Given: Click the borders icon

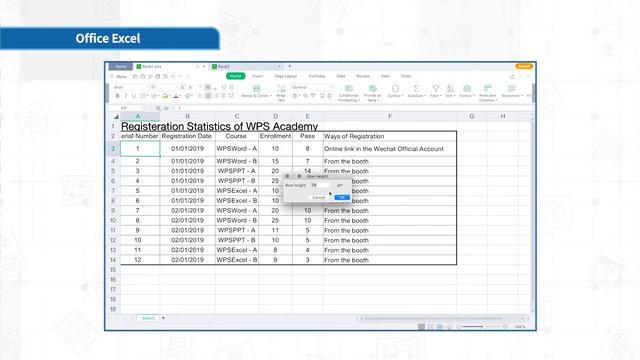Looking at the screenshot, I should pos(143,96).
